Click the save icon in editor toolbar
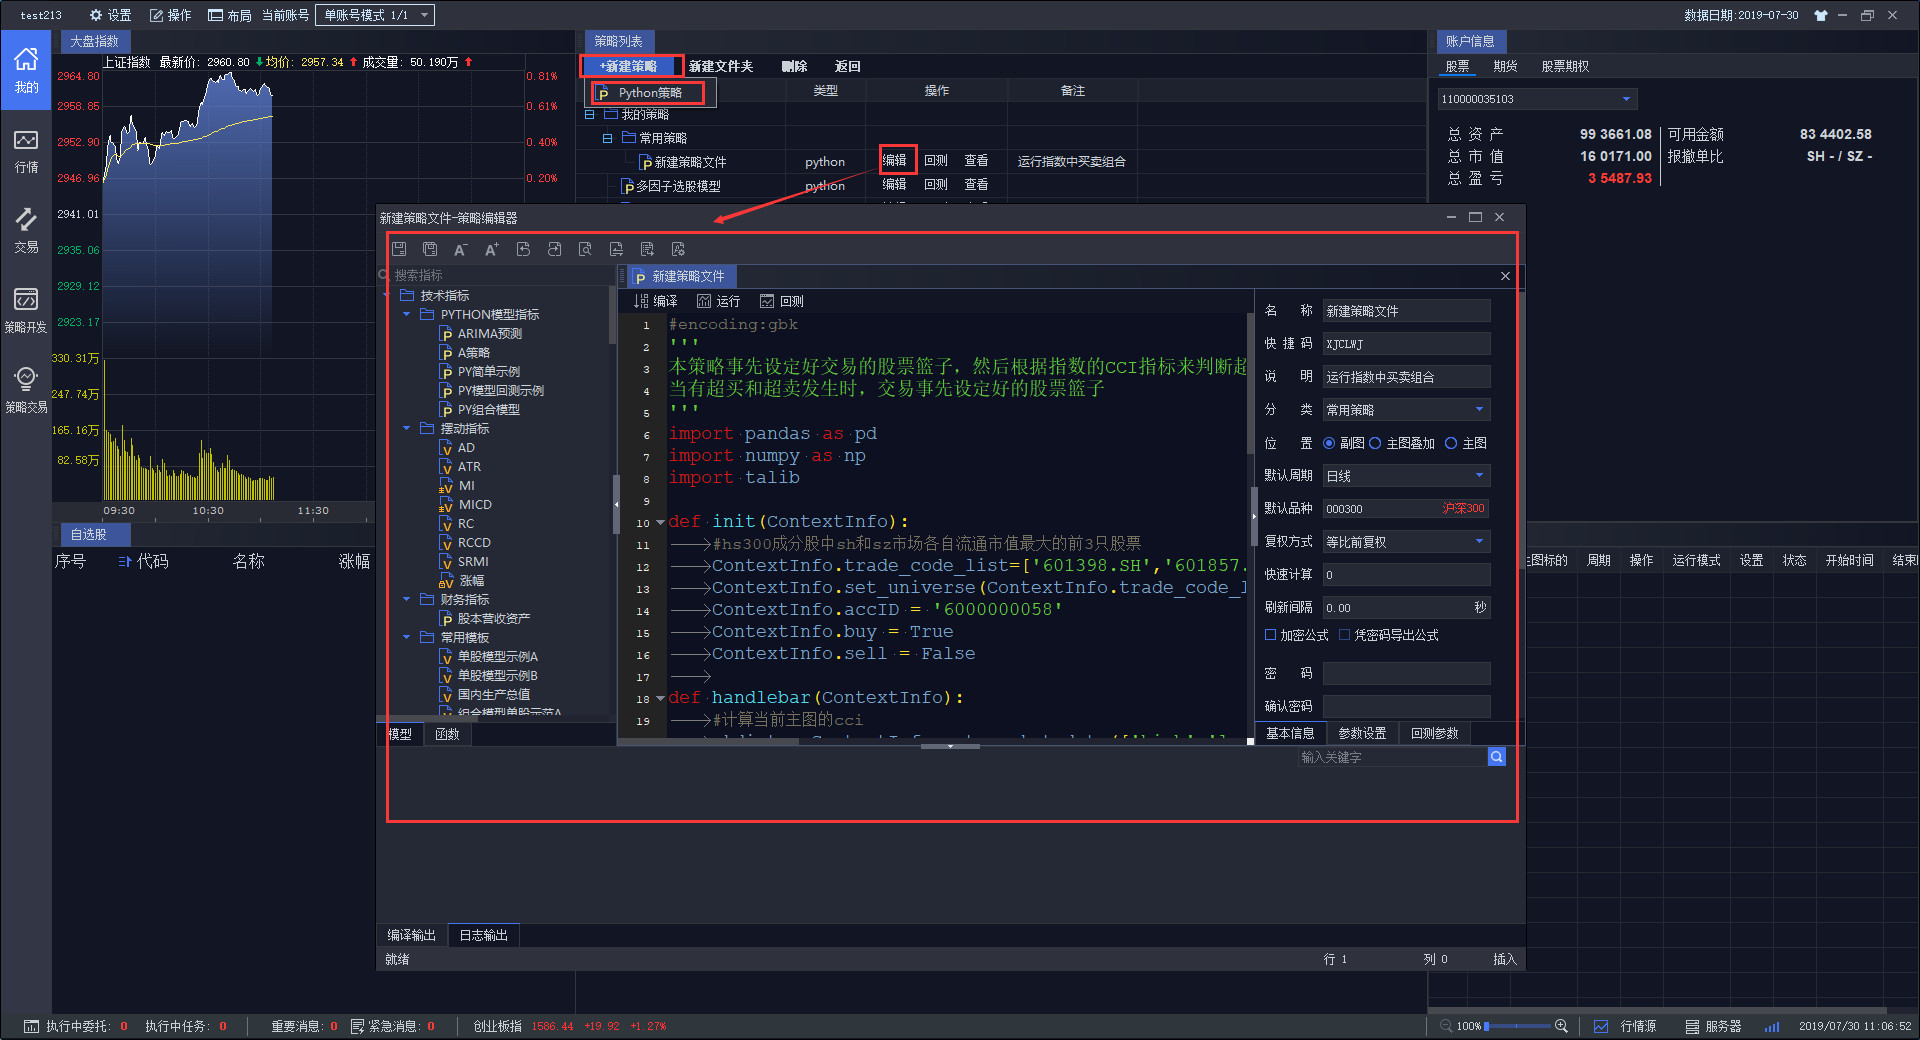Screen dimensions: 1920x1040 [x=399, y=249]
